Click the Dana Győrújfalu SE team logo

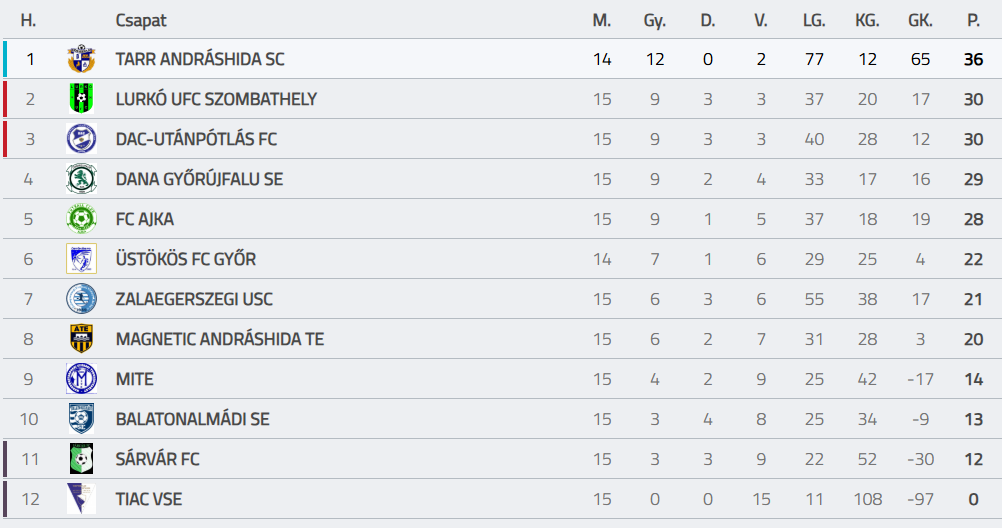click(81, 179)
